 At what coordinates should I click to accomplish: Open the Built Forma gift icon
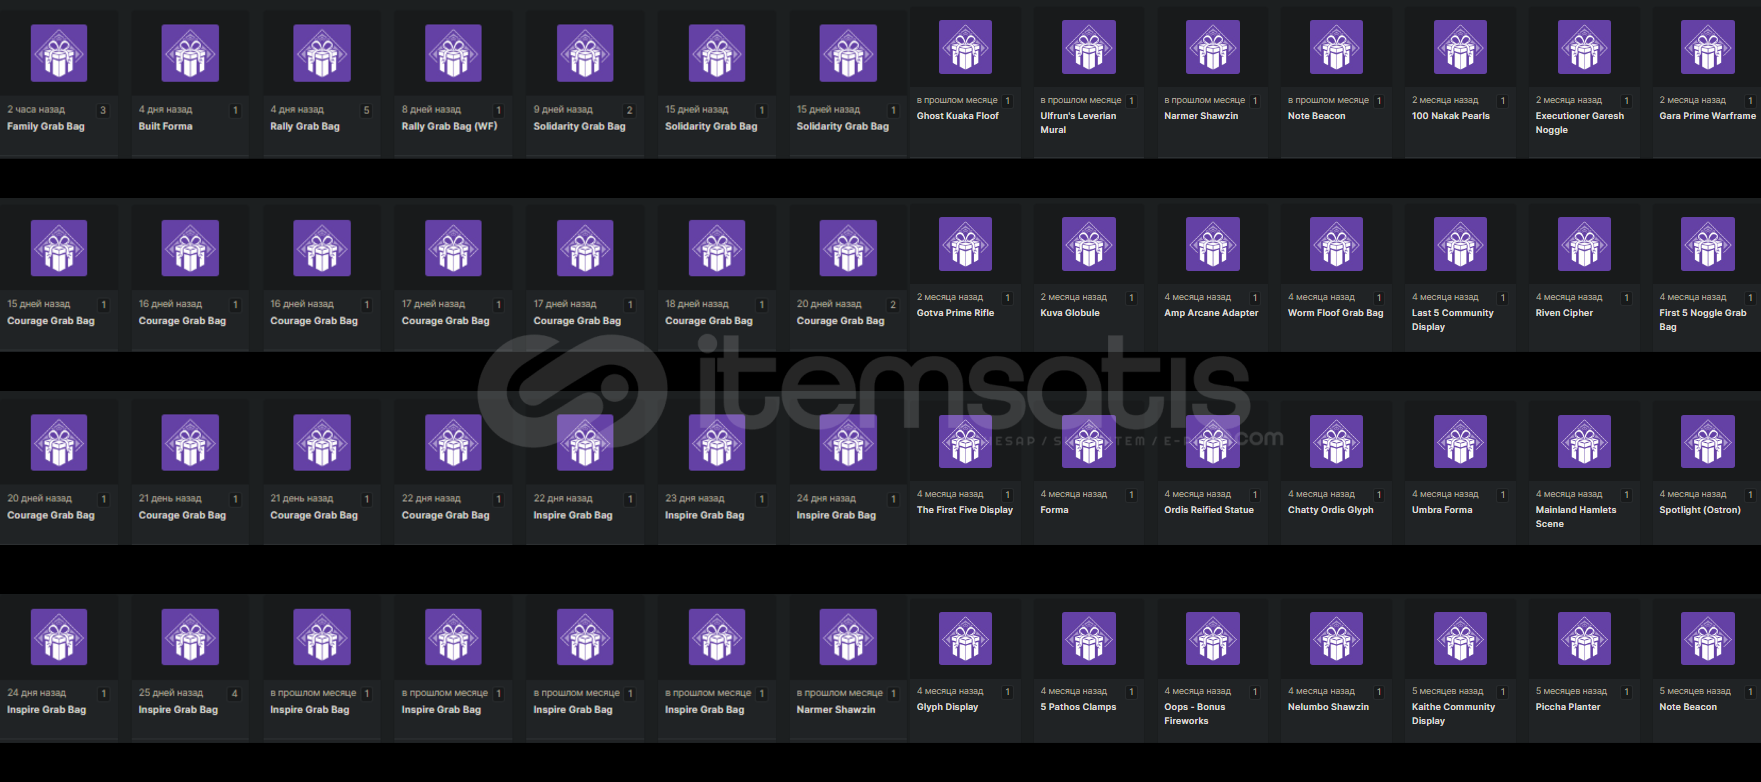coord(190,53)
